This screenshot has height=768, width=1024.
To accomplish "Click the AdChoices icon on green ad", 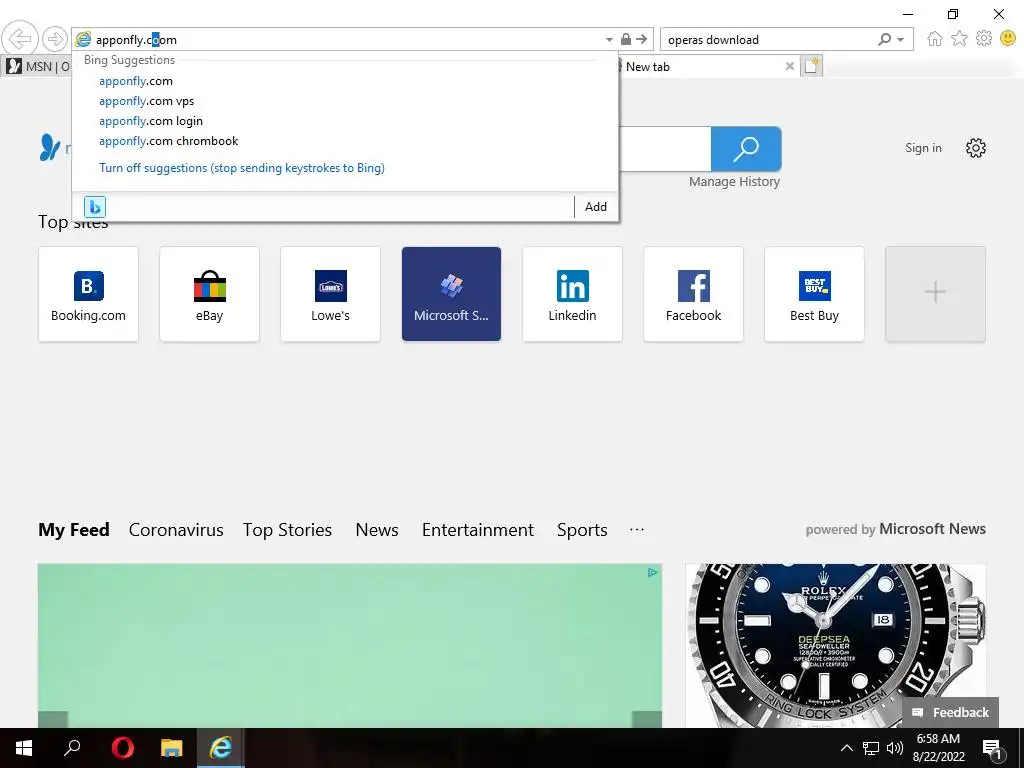I will click(652, 573).
